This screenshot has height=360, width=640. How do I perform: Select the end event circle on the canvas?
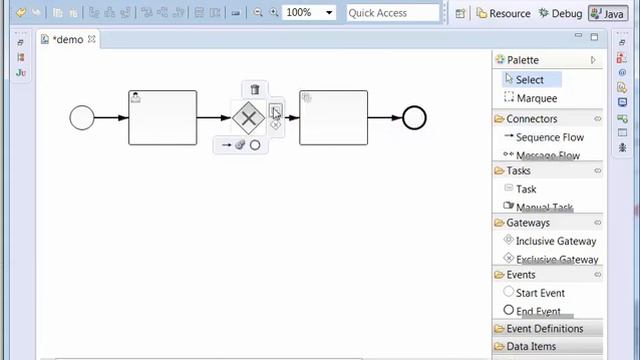(414, 118)
